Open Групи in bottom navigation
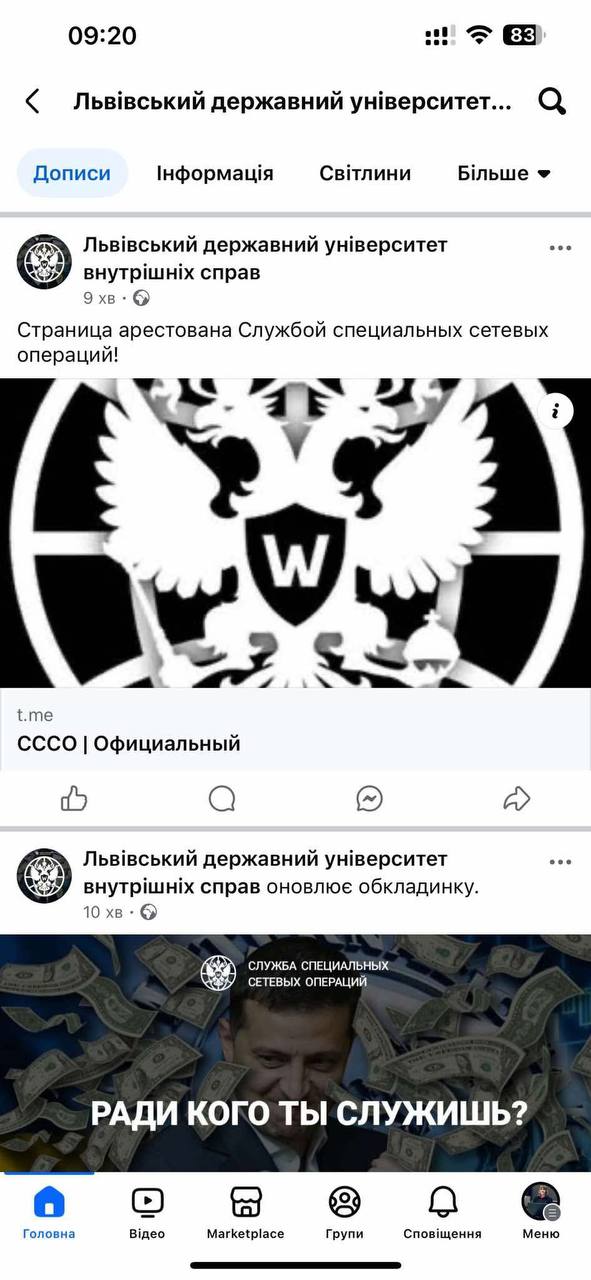The height and width of the screenshot is (1280, 591). tap(344, 1213)
